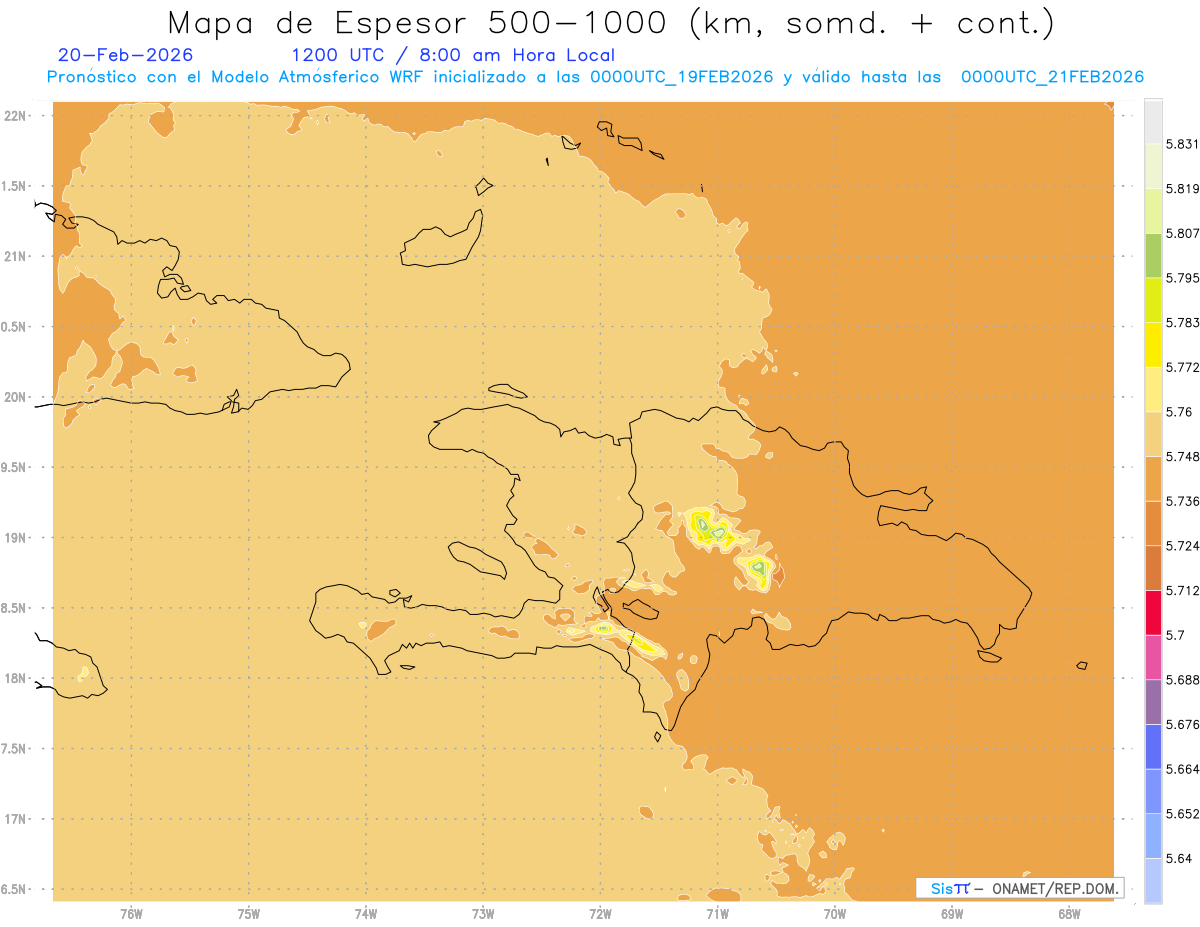Click the colorbar value 5.652
Viewport: 1200px width, 927px height.
1184,814
